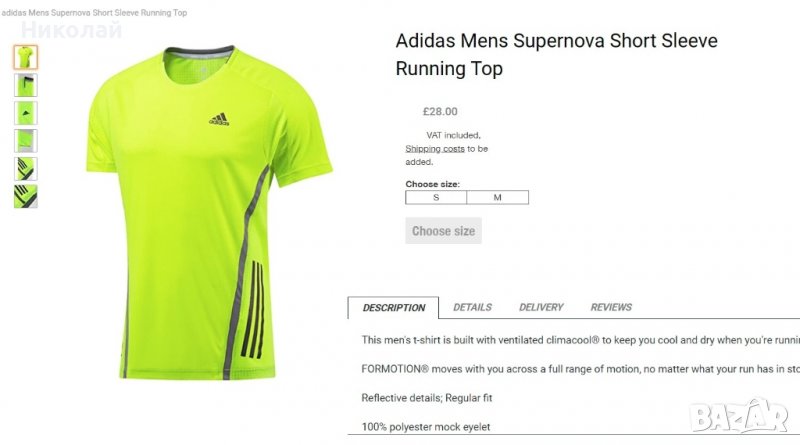The width and height of the screenshot is (800, 445).
Task: Select the first front-view shirt thumbnail
Action: tap(26, 57)
